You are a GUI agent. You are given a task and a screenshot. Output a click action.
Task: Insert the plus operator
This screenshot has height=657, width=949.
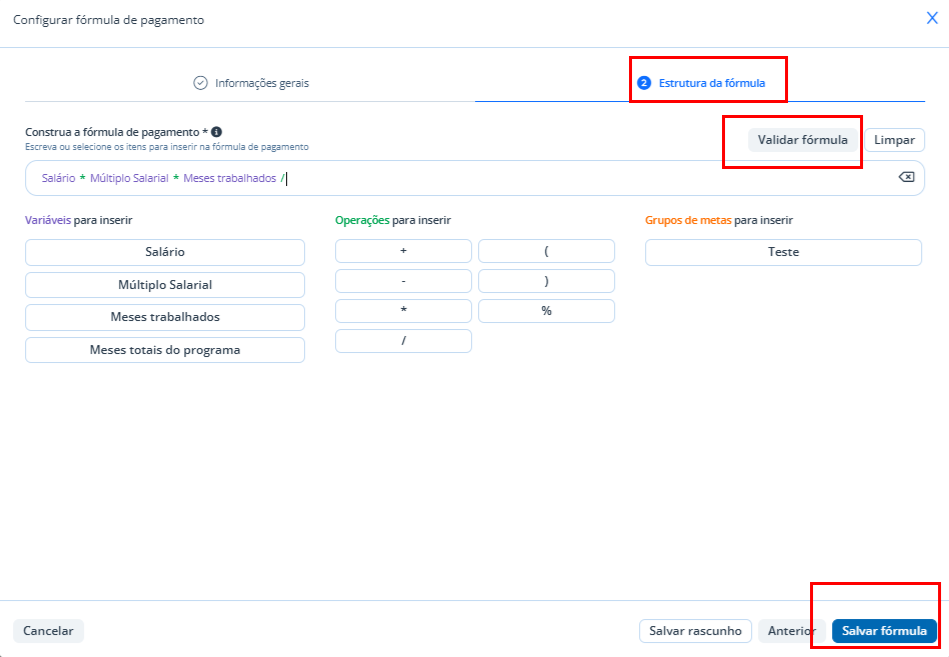point(403,251)
